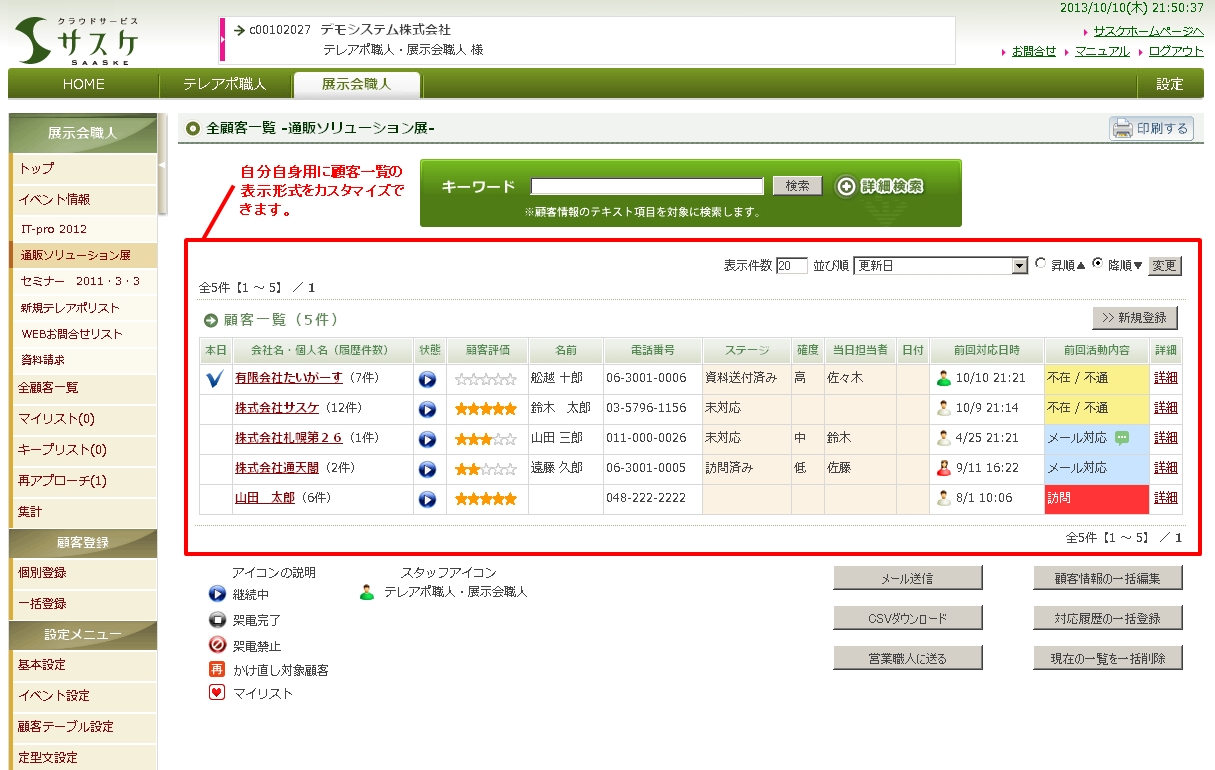1215x770 pixels.
Task: Open 詳細検索 advanced search
Action: pyautogui.click(x=879, y=186)
